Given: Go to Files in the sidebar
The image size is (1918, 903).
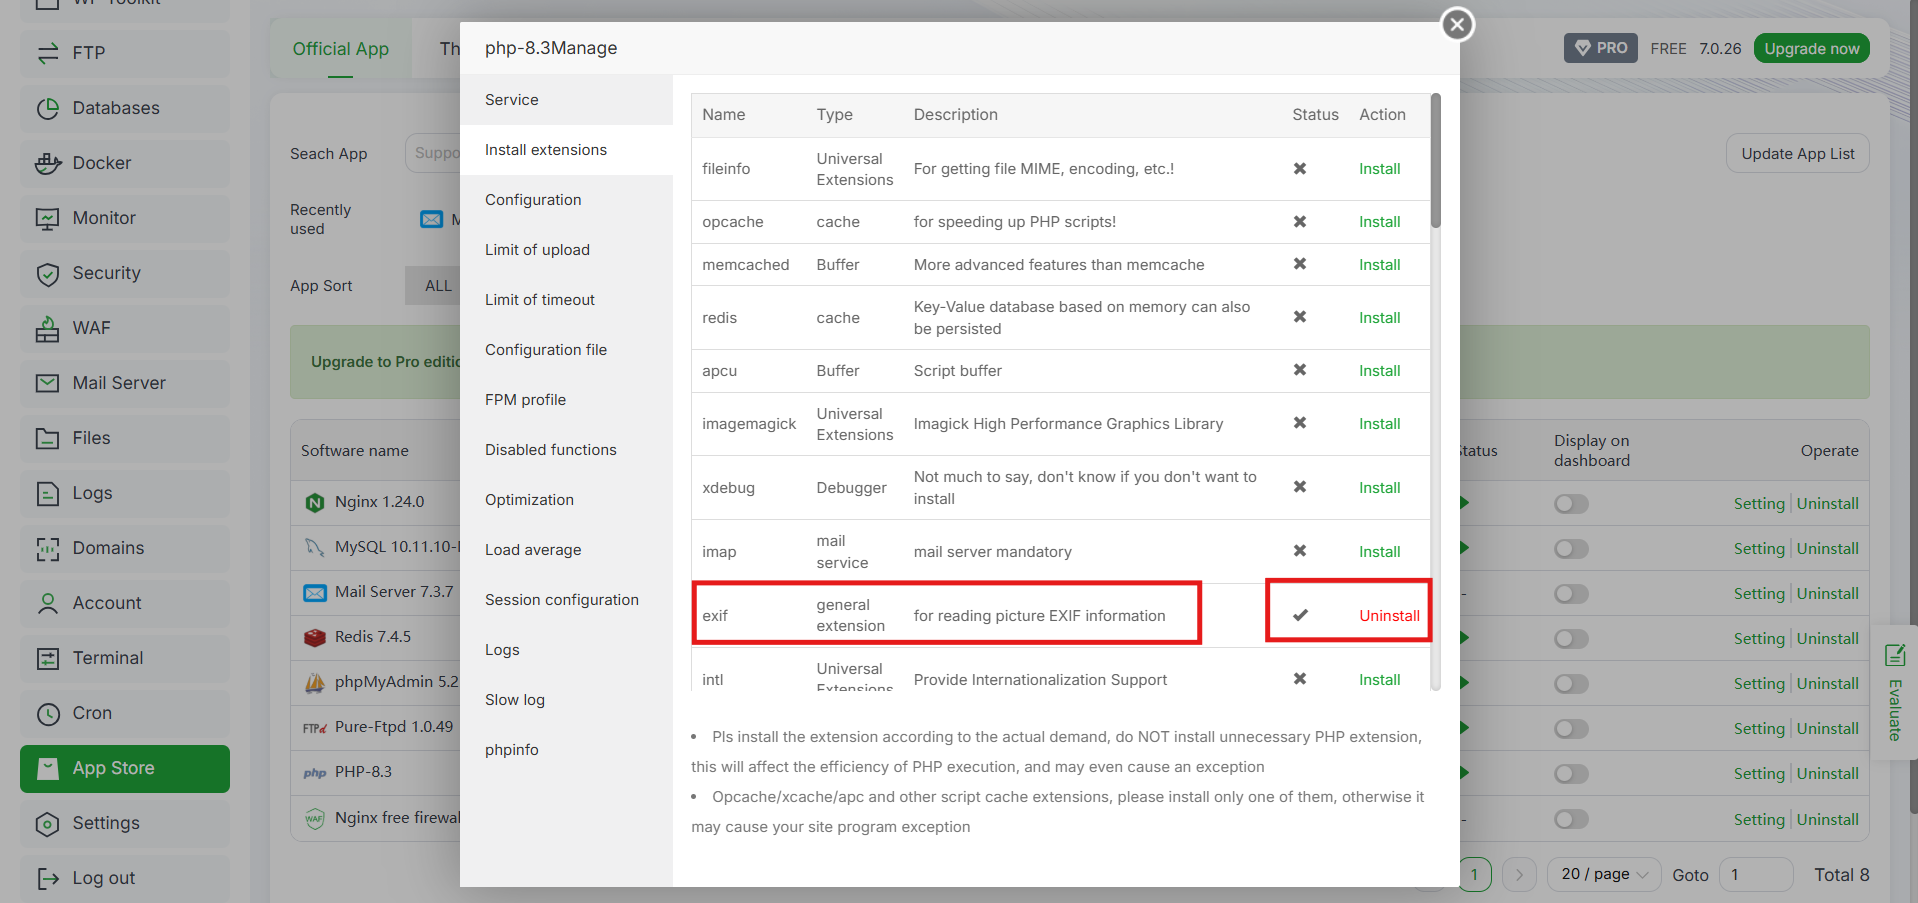Looking at the screenshot, I should 125,438.
